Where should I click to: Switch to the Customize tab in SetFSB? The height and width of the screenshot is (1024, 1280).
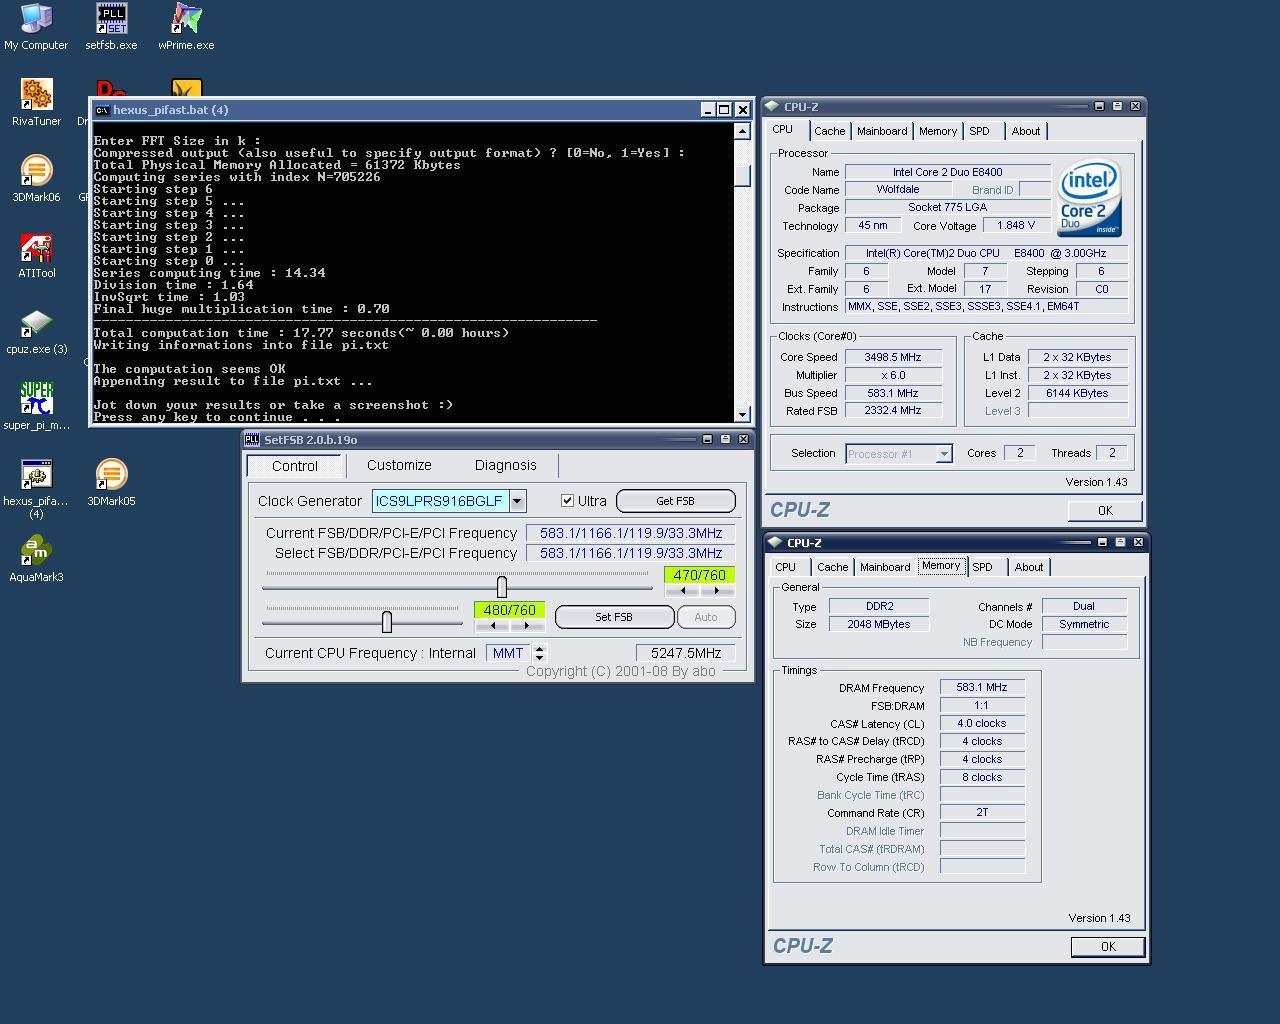399,465
